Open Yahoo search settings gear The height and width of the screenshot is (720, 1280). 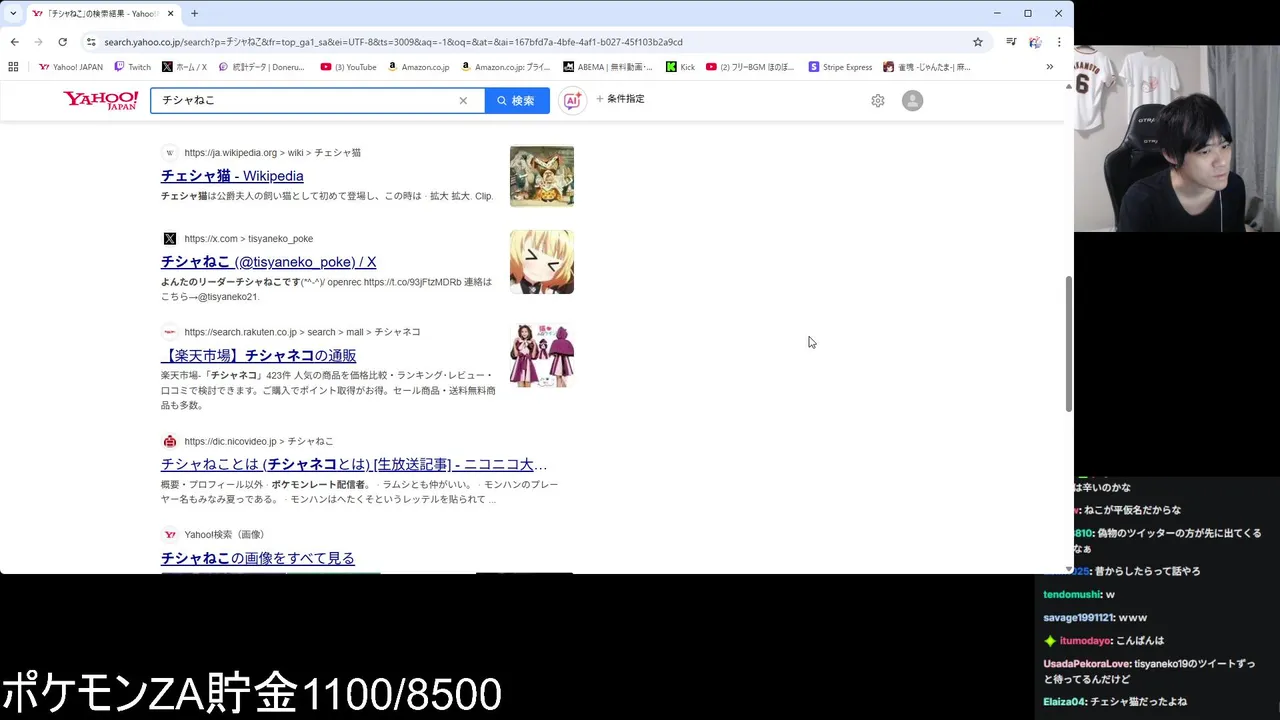pyautogui.click(x=878, y=101)
